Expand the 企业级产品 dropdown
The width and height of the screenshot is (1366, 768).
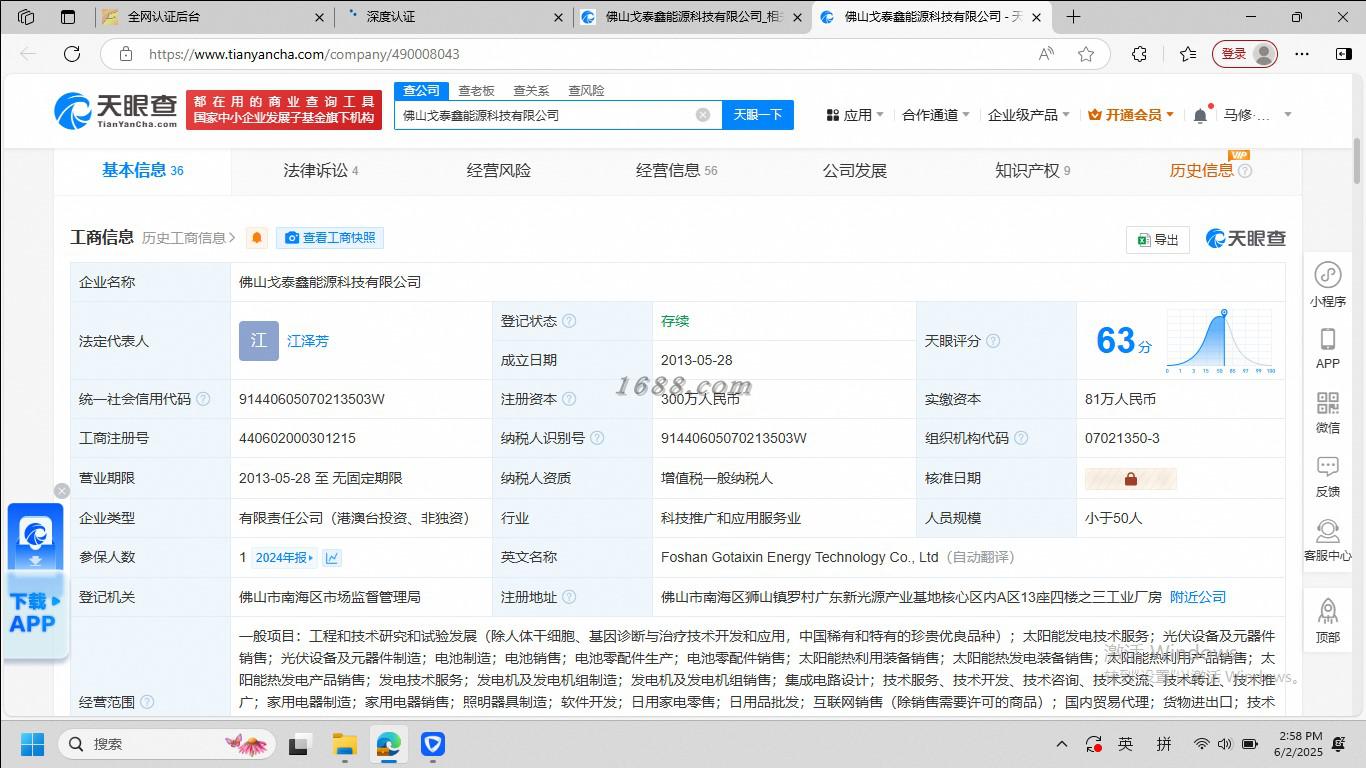click(1029, 115)
